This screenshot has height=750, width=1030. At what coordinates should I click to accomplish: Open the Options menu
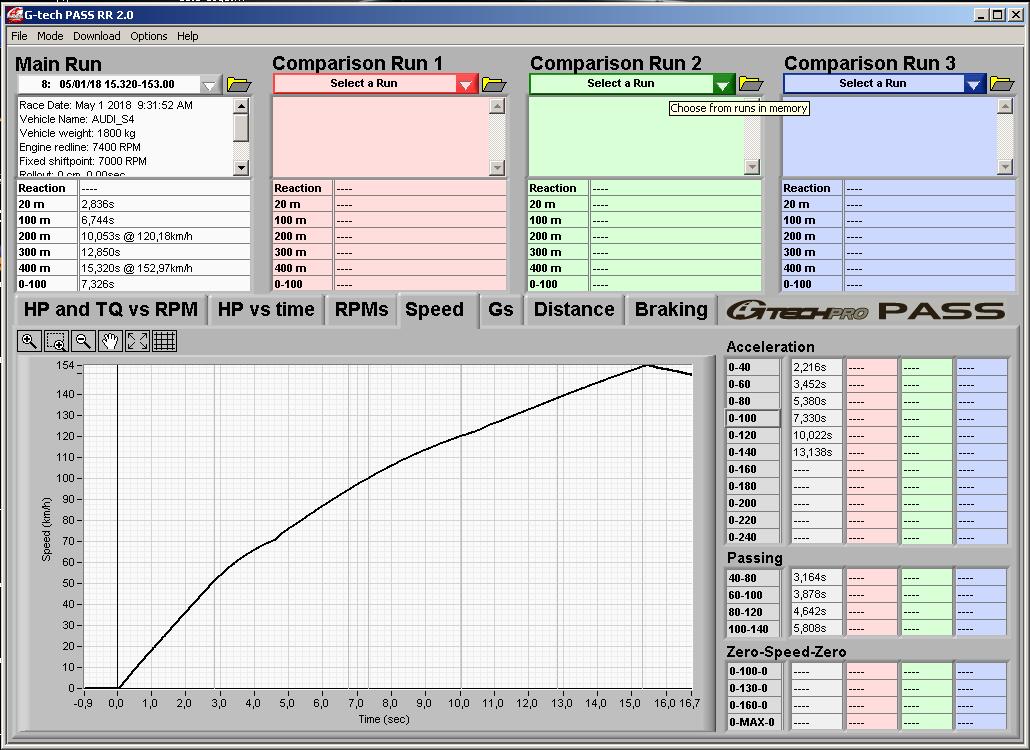(148, 36)
